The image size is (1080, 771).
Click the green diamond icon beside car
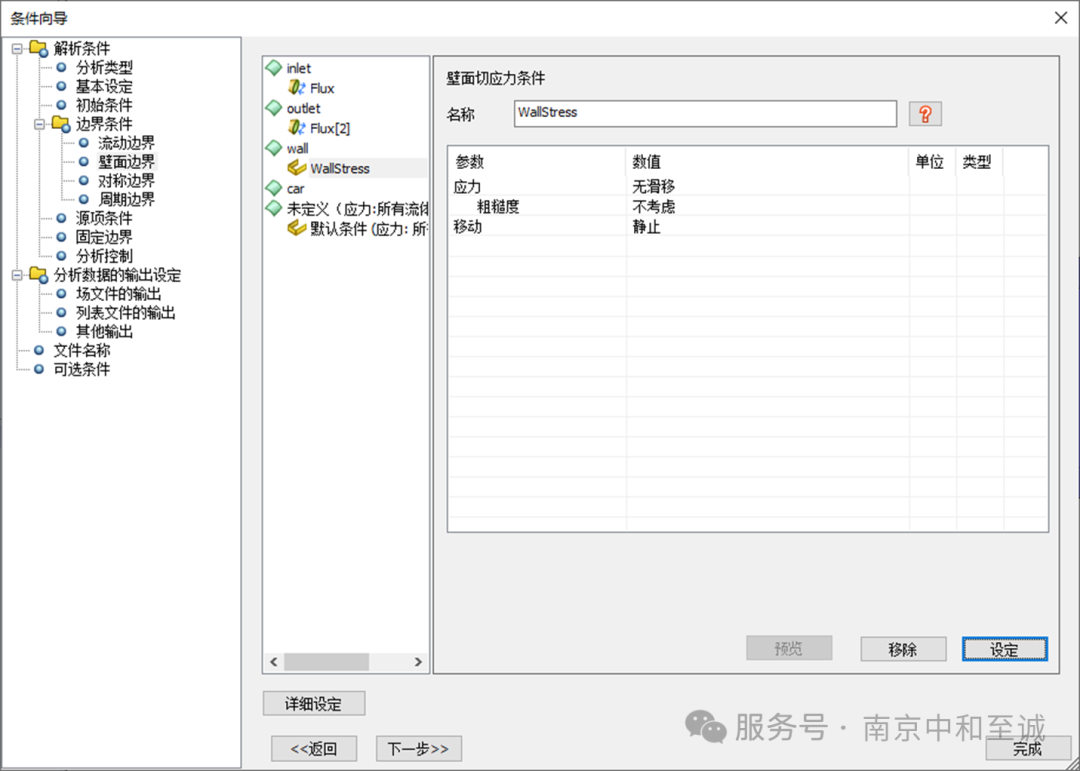coord(274,187)
